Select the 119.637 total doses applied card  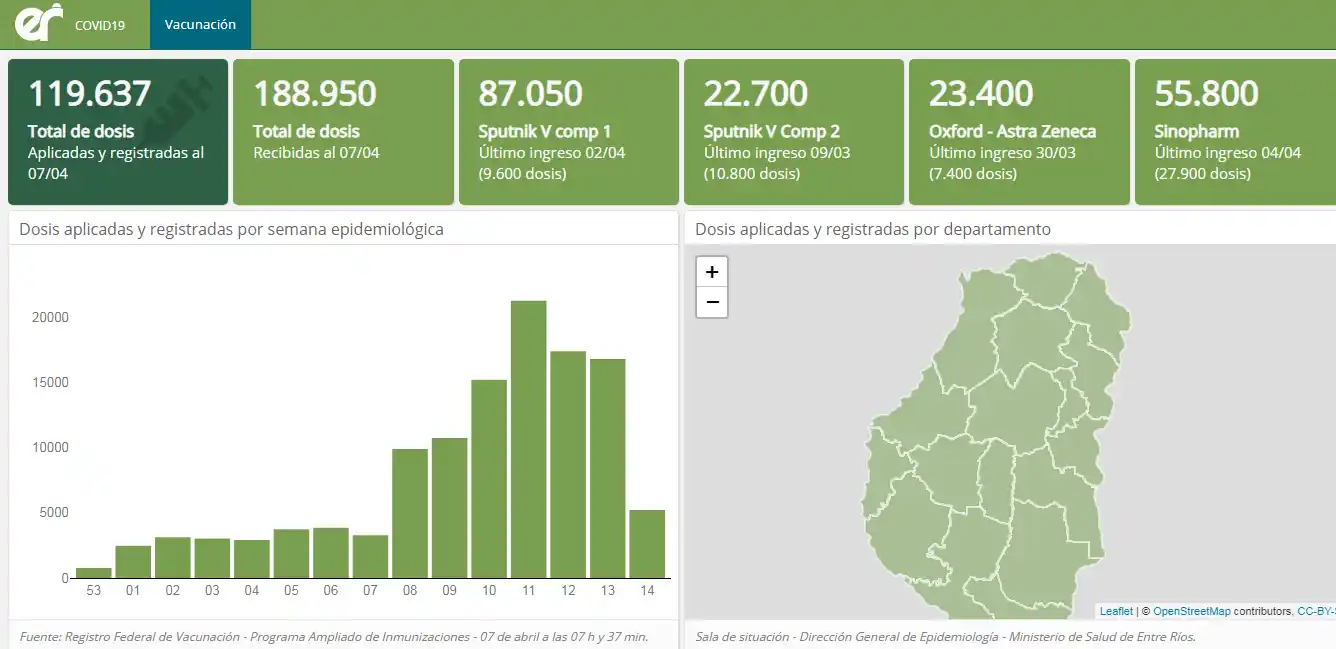(118, 132)
